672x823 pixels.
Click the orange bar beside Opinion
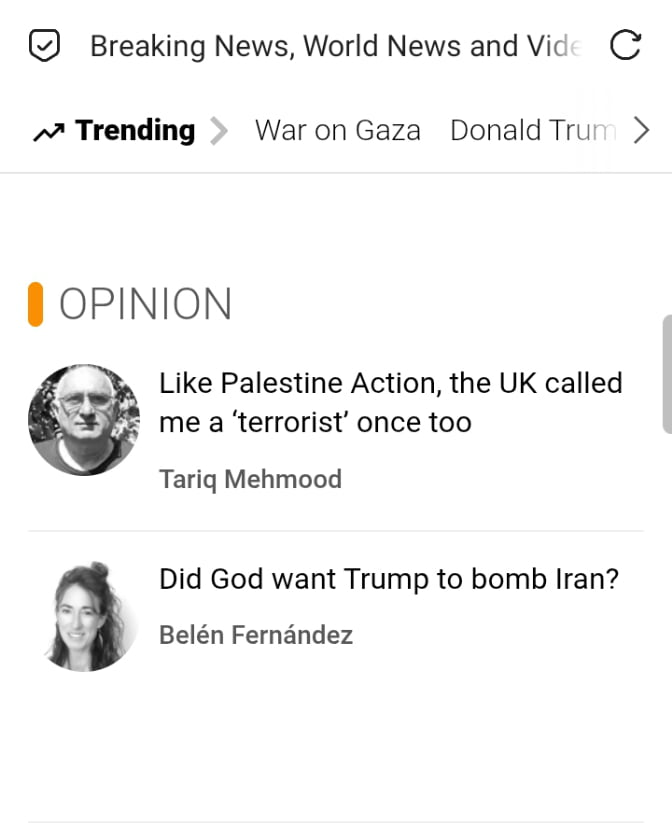pos(36,304)
